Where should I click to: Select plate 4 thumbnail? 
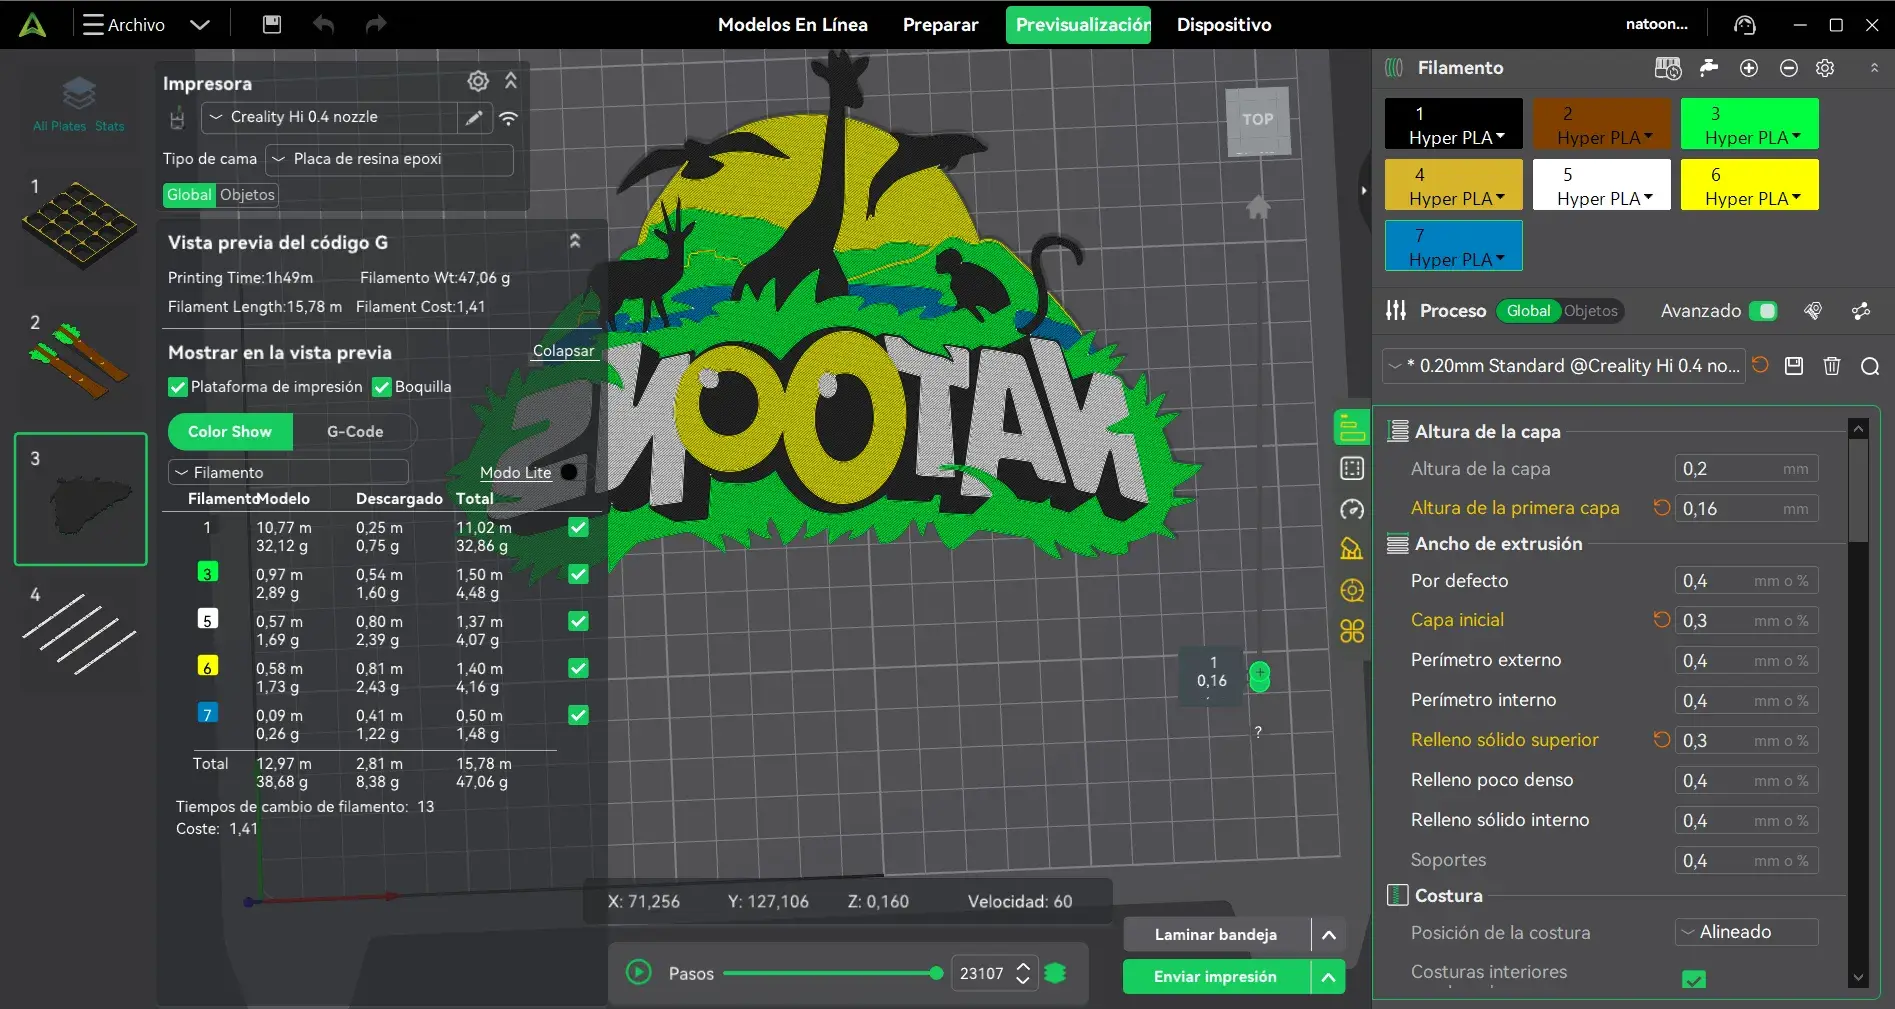click(x=80, y=632)
